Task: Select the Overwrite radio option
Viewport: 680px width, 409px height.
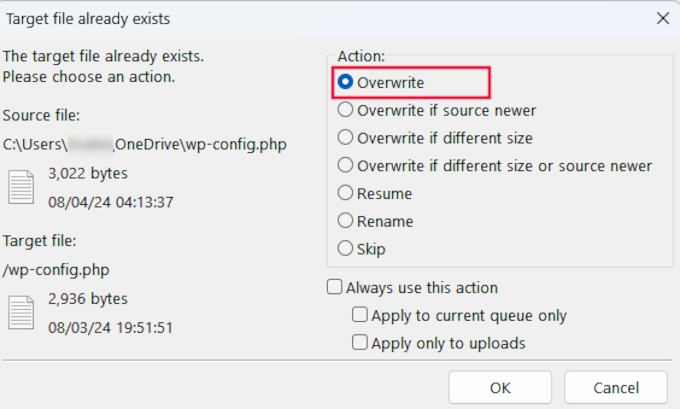Action: (346, 82)
